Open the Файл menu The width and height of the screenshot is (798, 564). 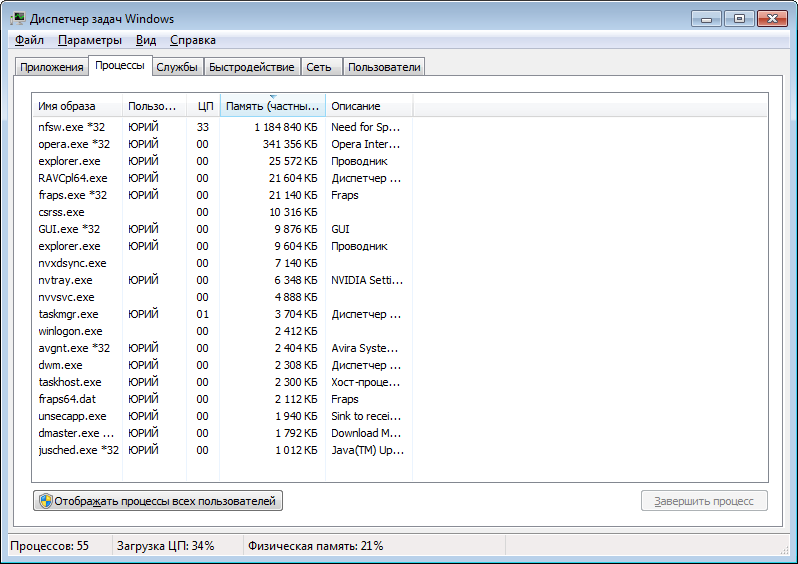coord(29,40)
